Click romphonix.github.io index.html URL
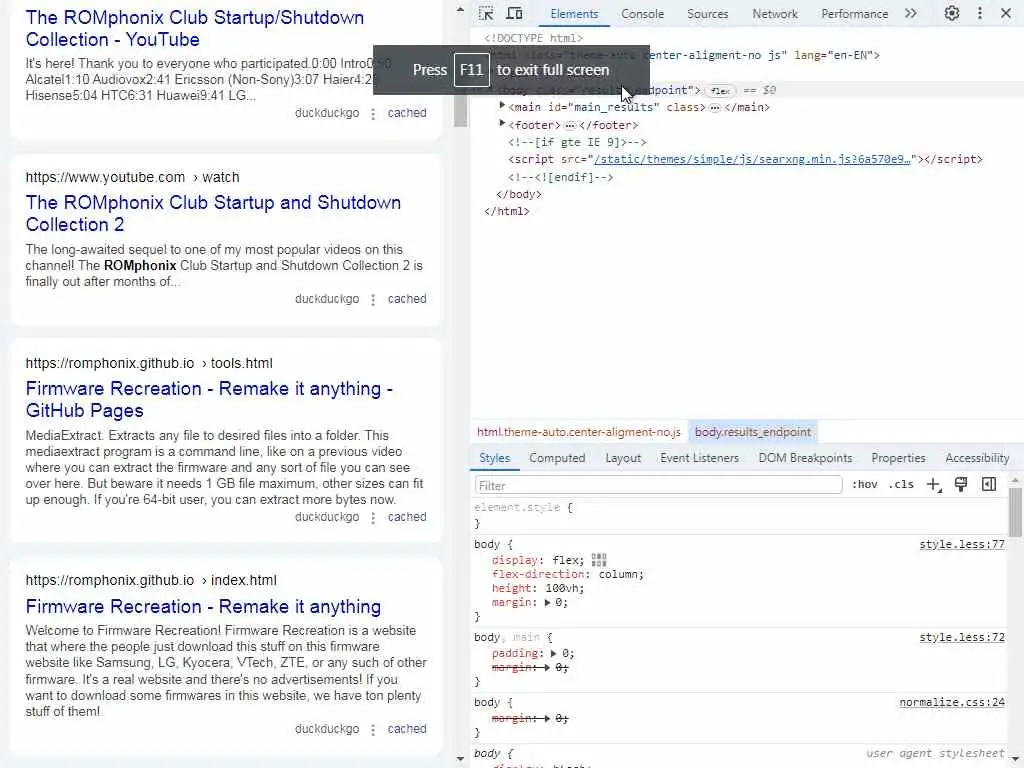The height and width of the screenshot is (768, 1024). click(151, 580)
